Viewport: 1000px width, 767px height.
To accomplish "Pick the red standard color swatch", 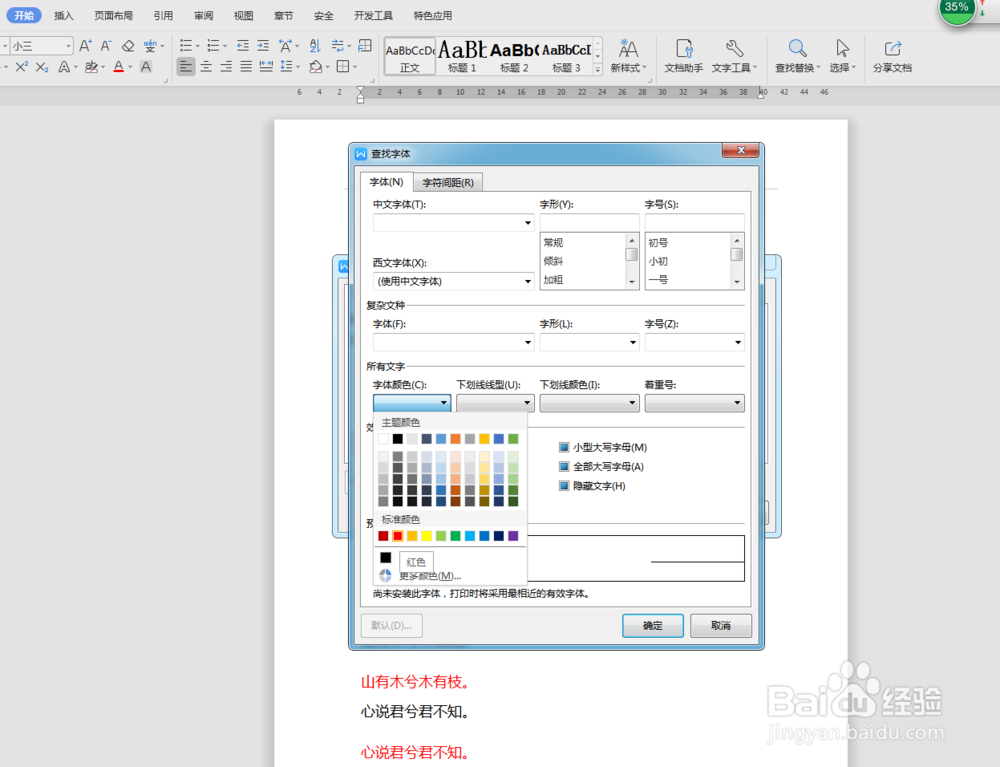I will pyautogui.click(x=396, y=536).
